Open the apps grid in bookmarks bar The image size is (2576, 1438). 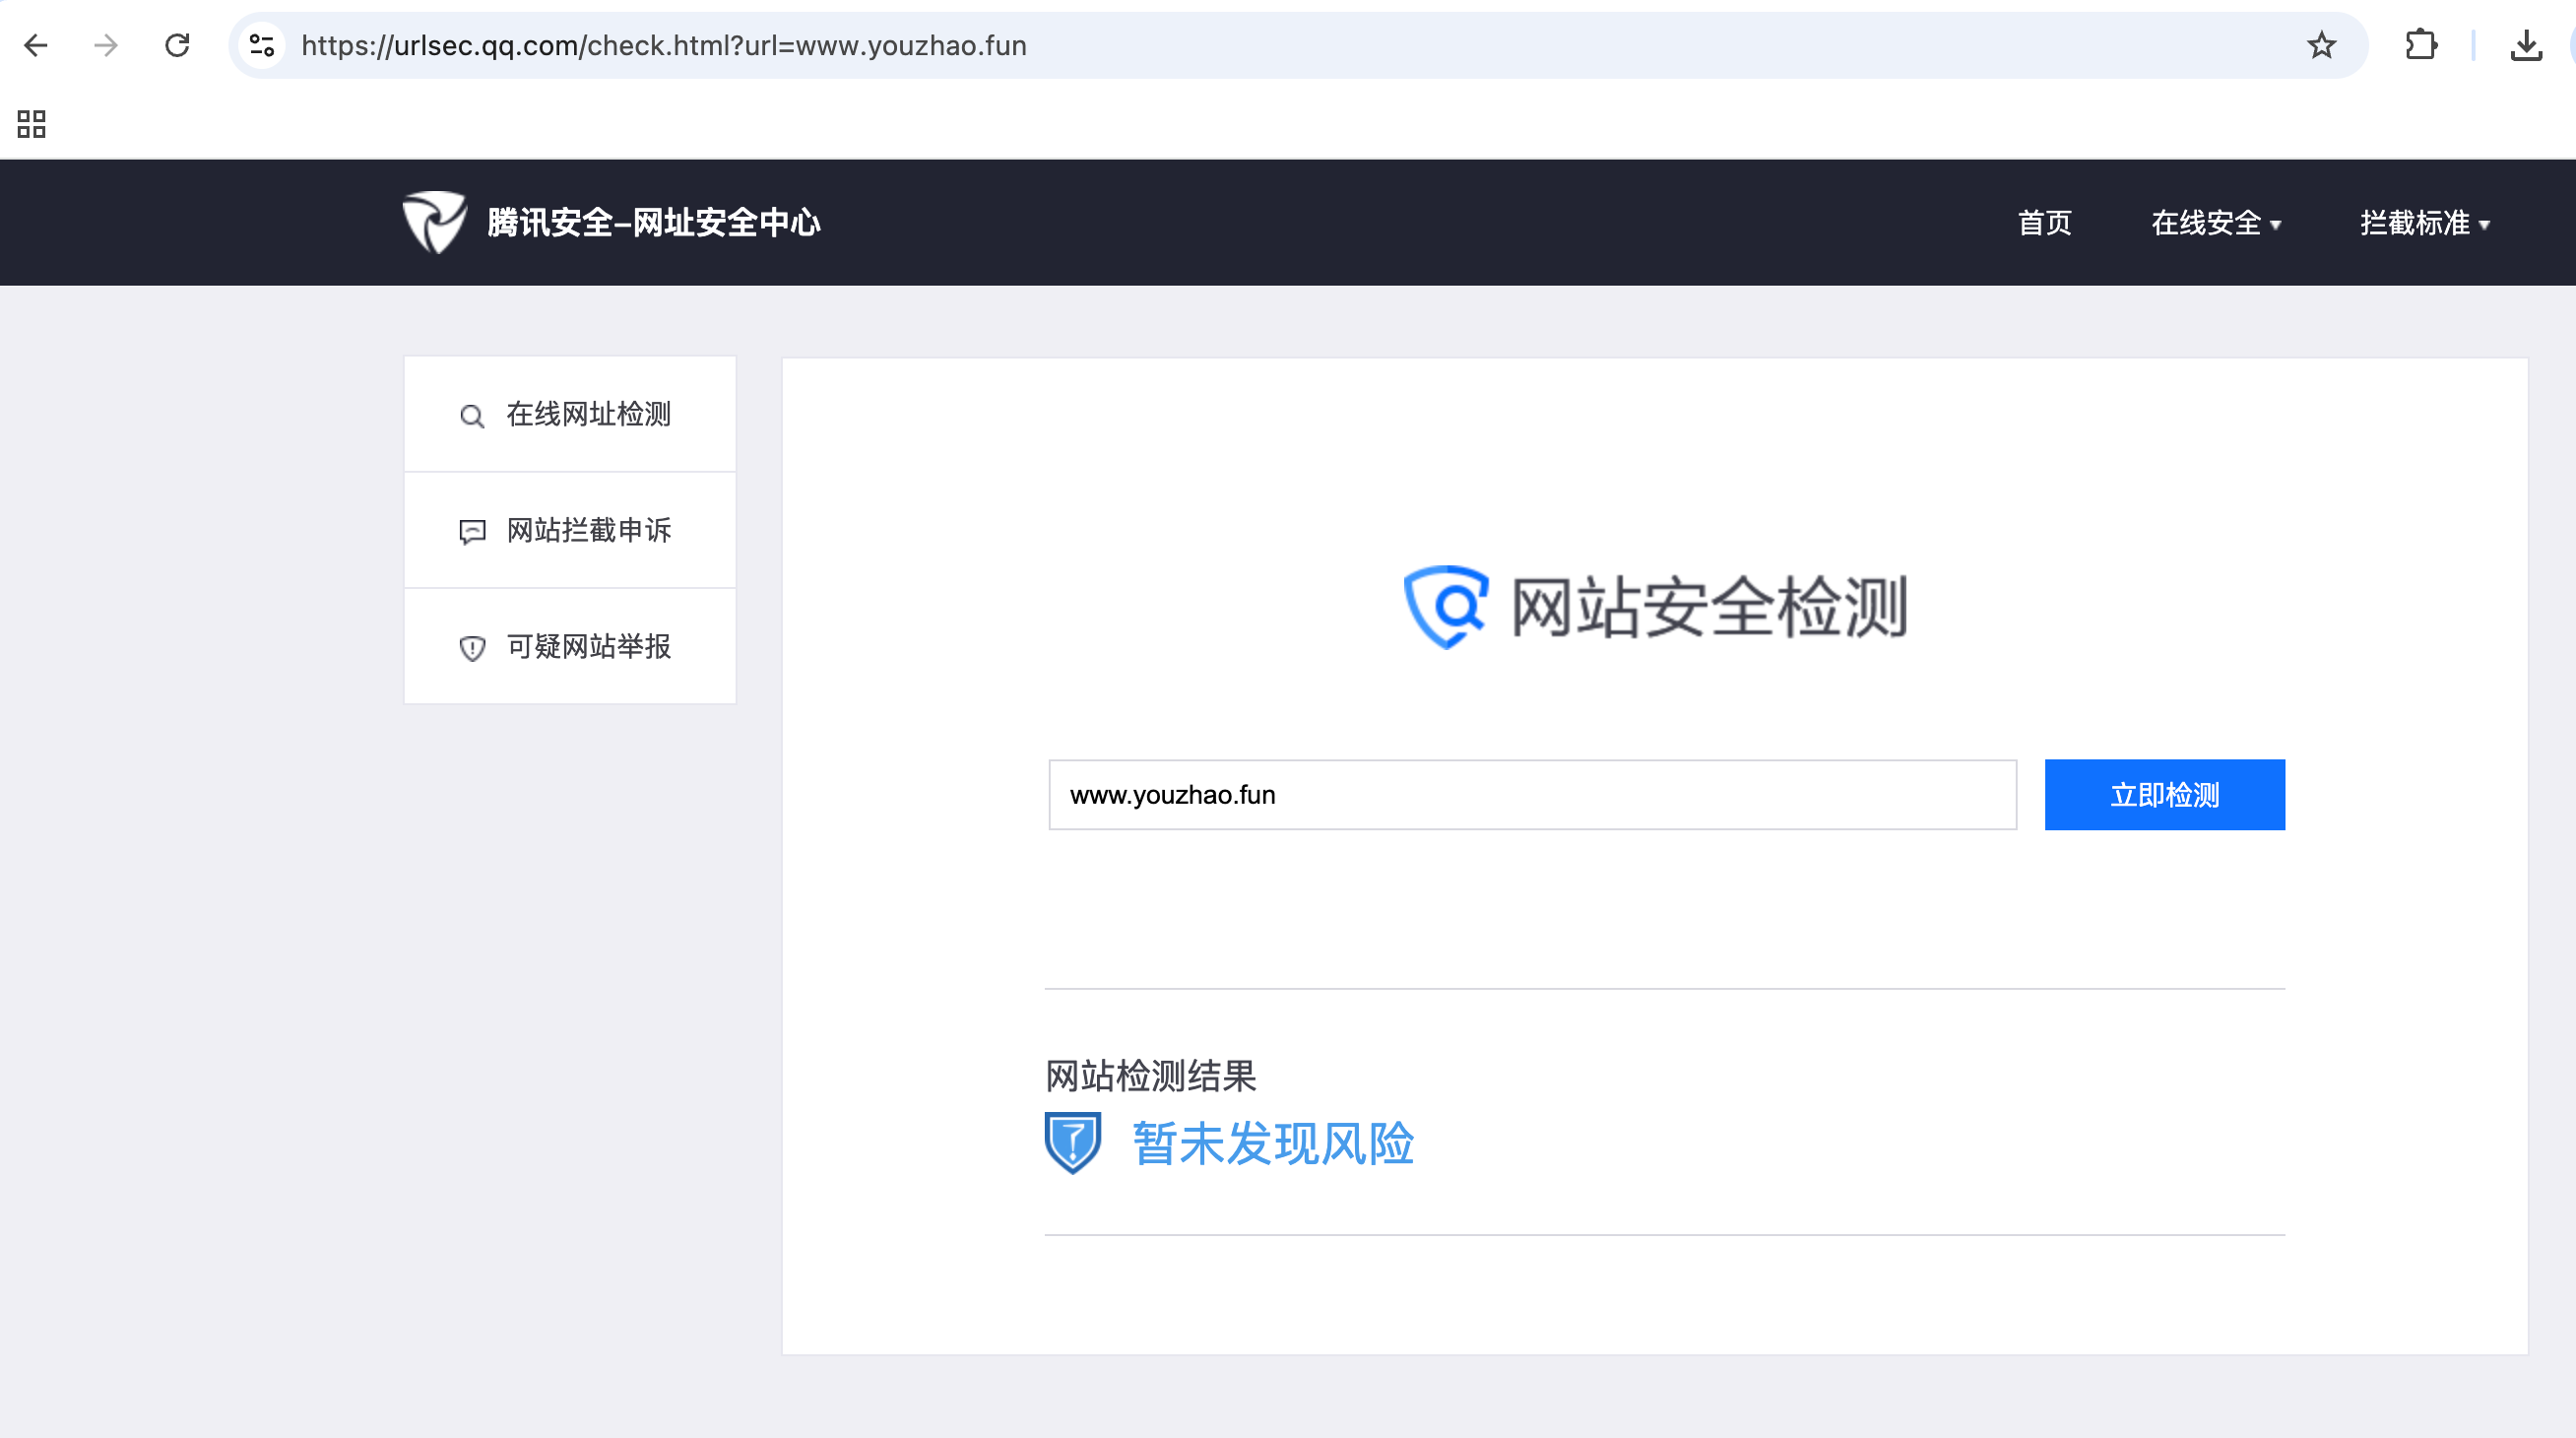pyautogui.click(x=31, y=124)
